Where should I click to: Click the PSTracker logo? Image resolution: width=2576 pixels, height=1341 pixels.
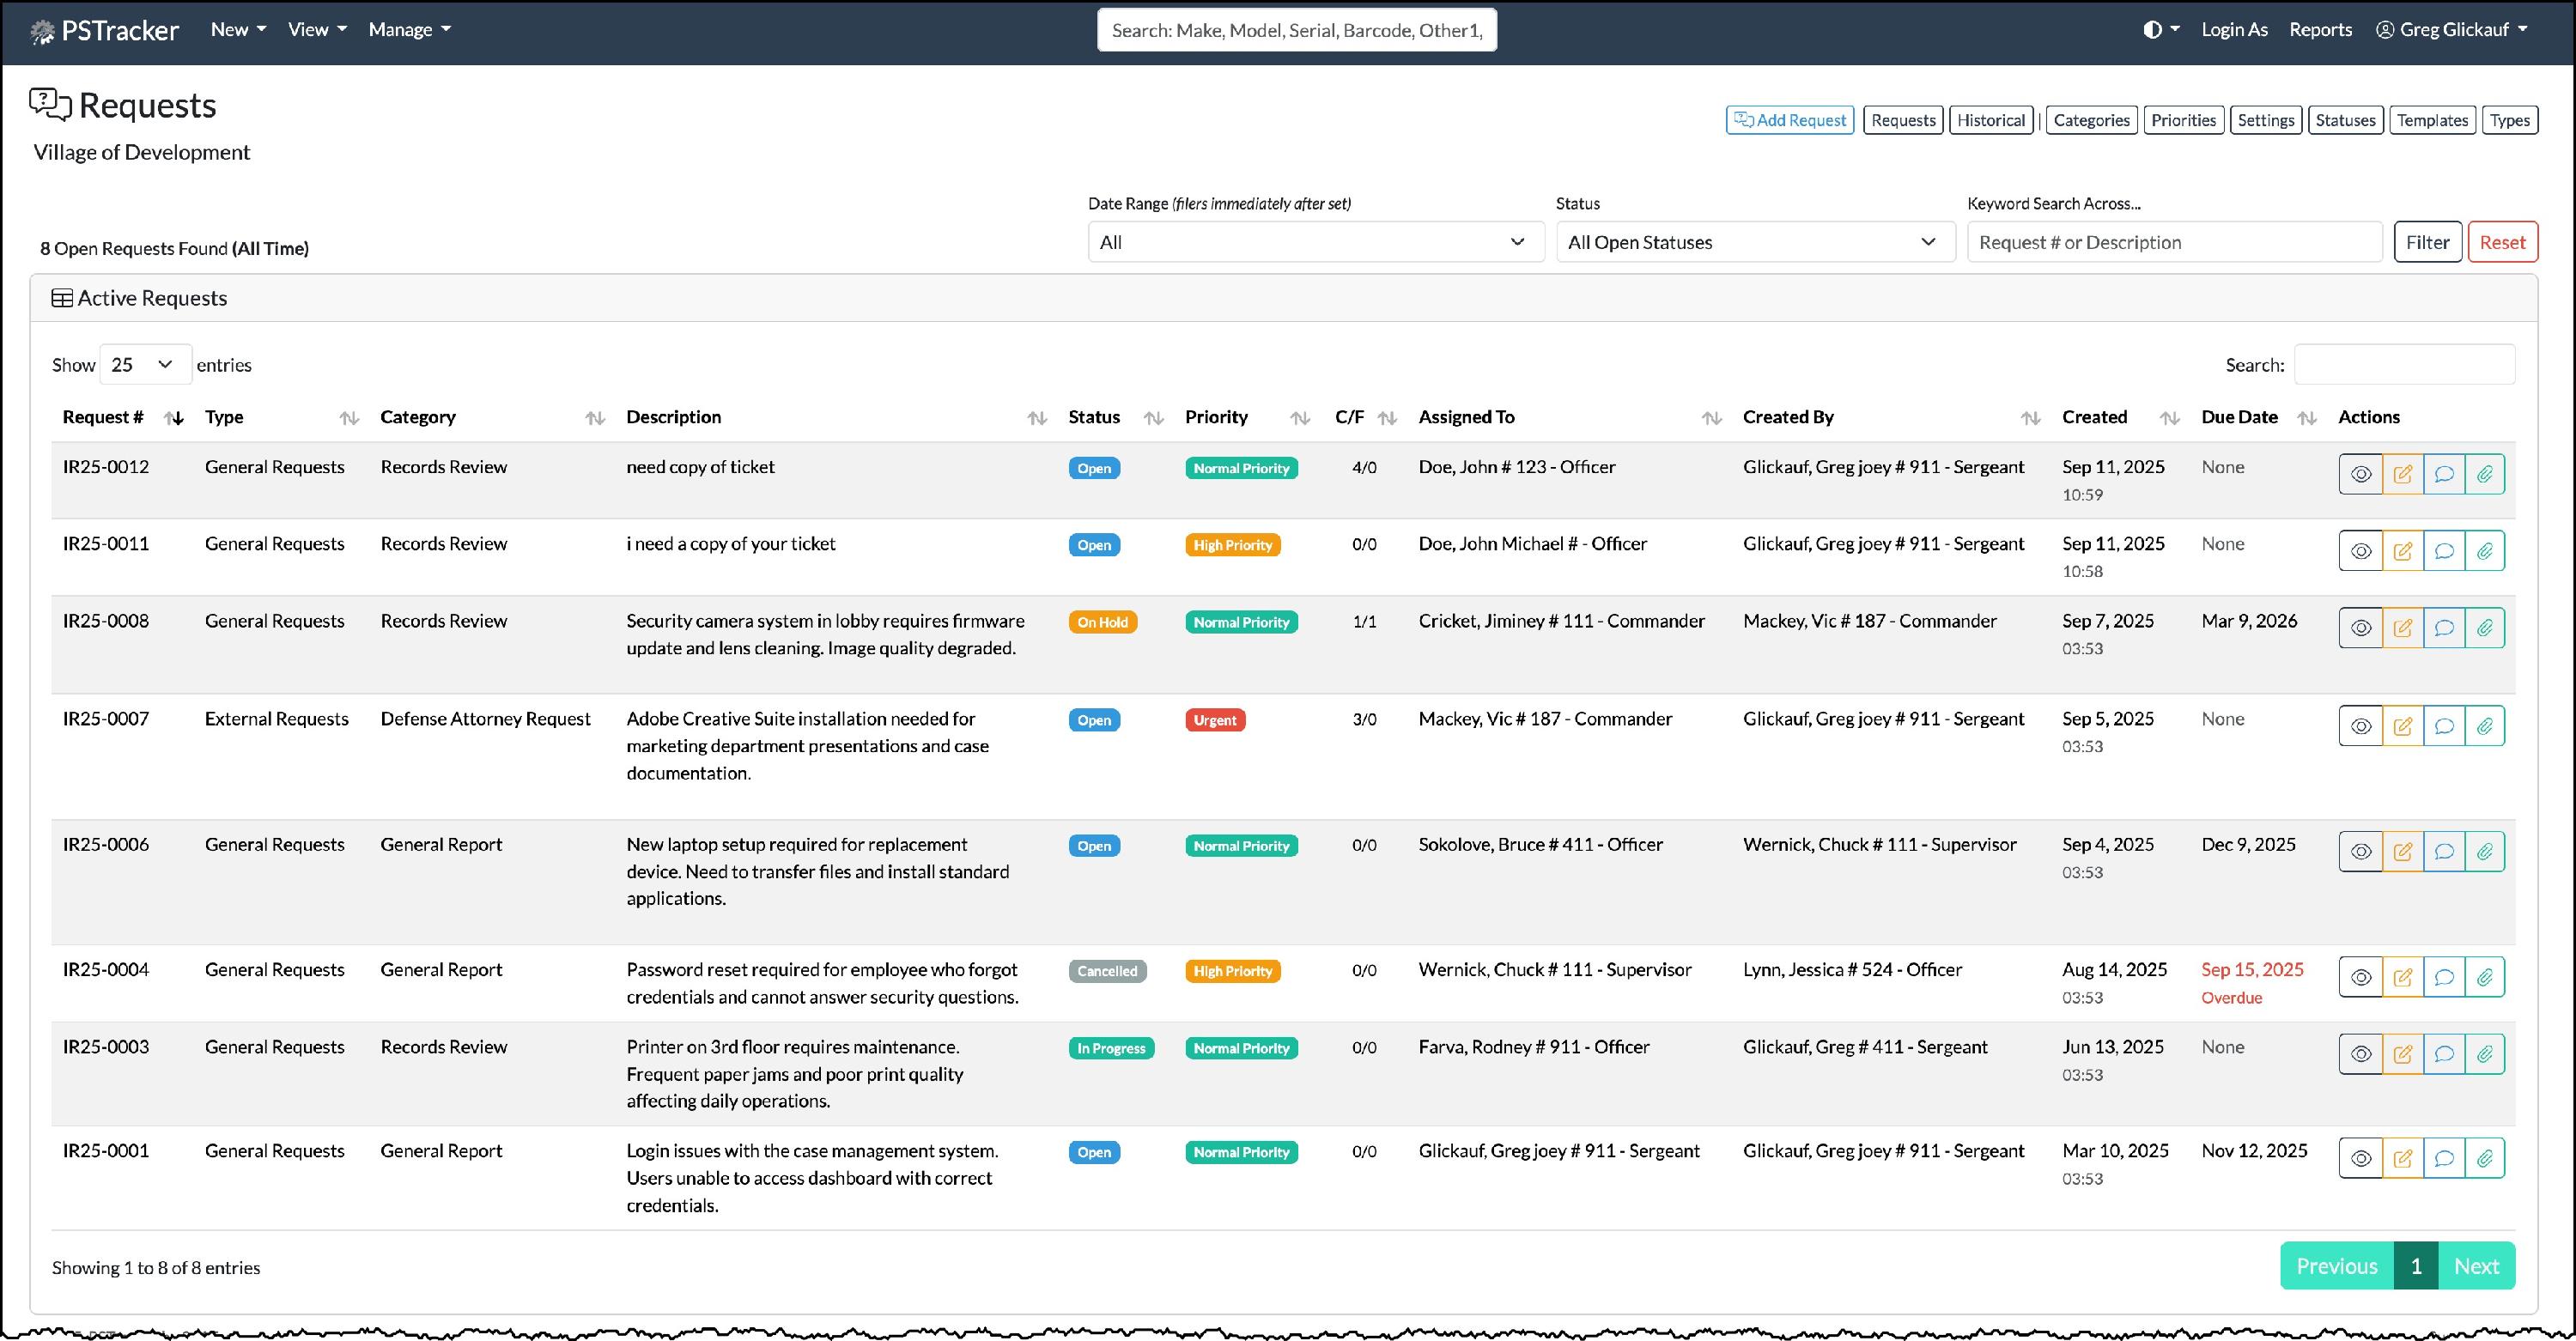pyautogui.click(x=105, y=30)
